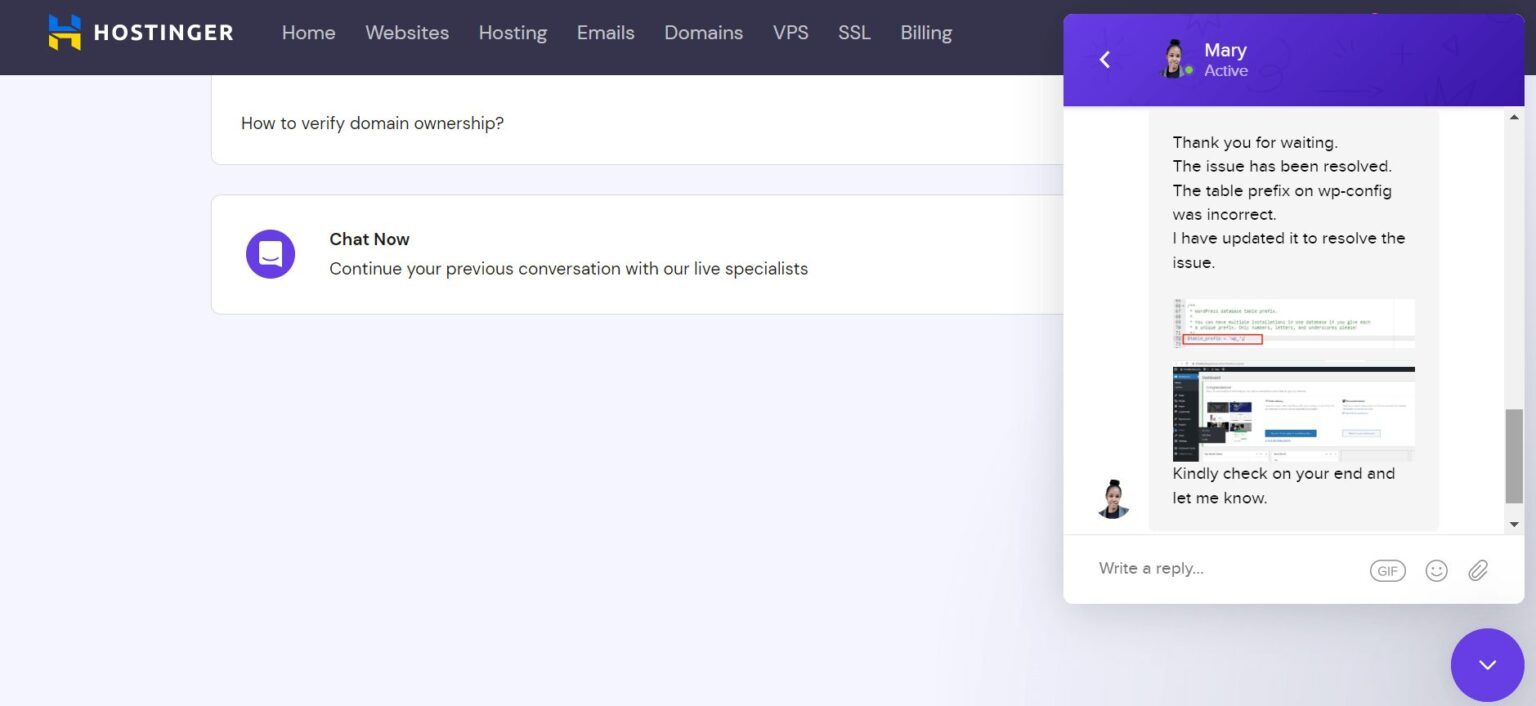View the wp-config code screenshot thumbnail

point(1293,324)
